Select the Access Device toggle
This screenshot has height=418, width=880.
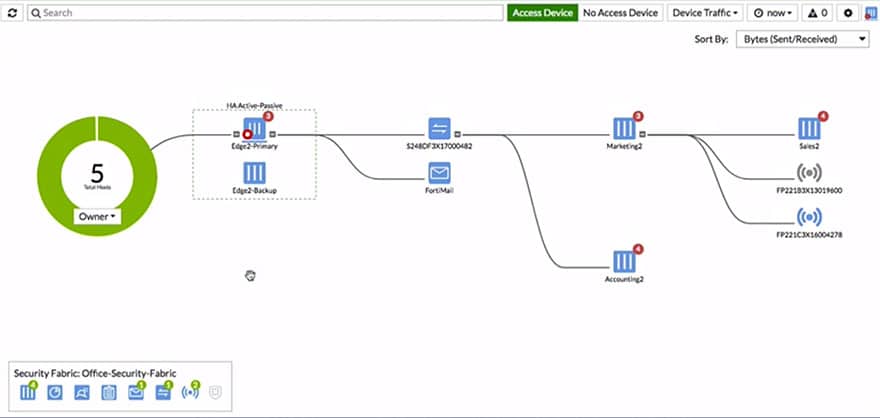coord(542,12)
